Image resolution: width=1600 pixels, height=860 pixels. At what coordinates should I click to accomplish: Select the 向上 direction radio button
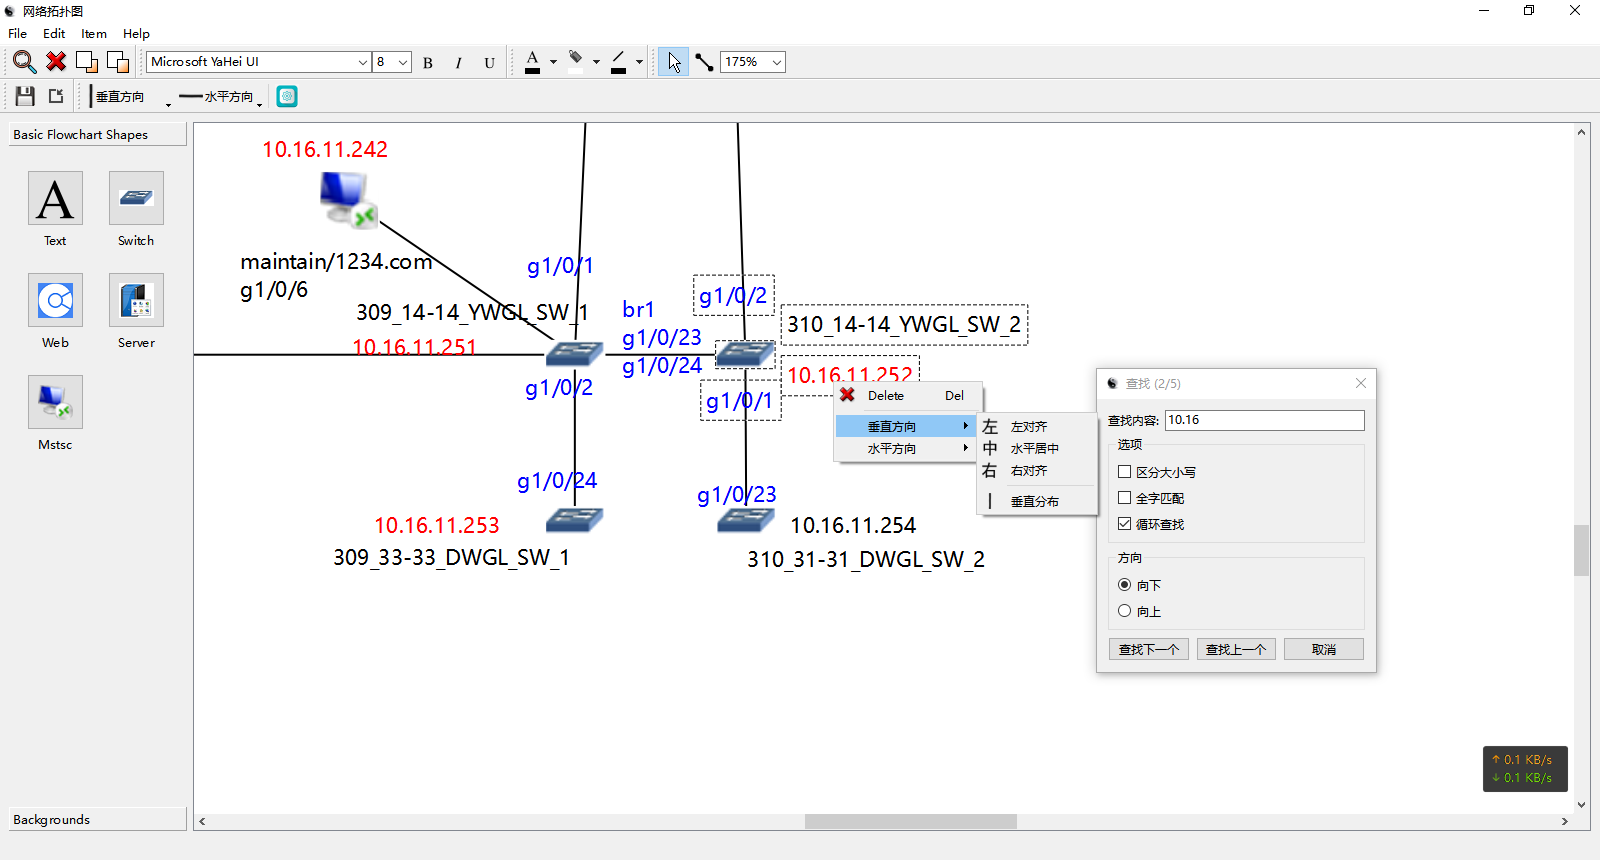[x=1125, y=611]
